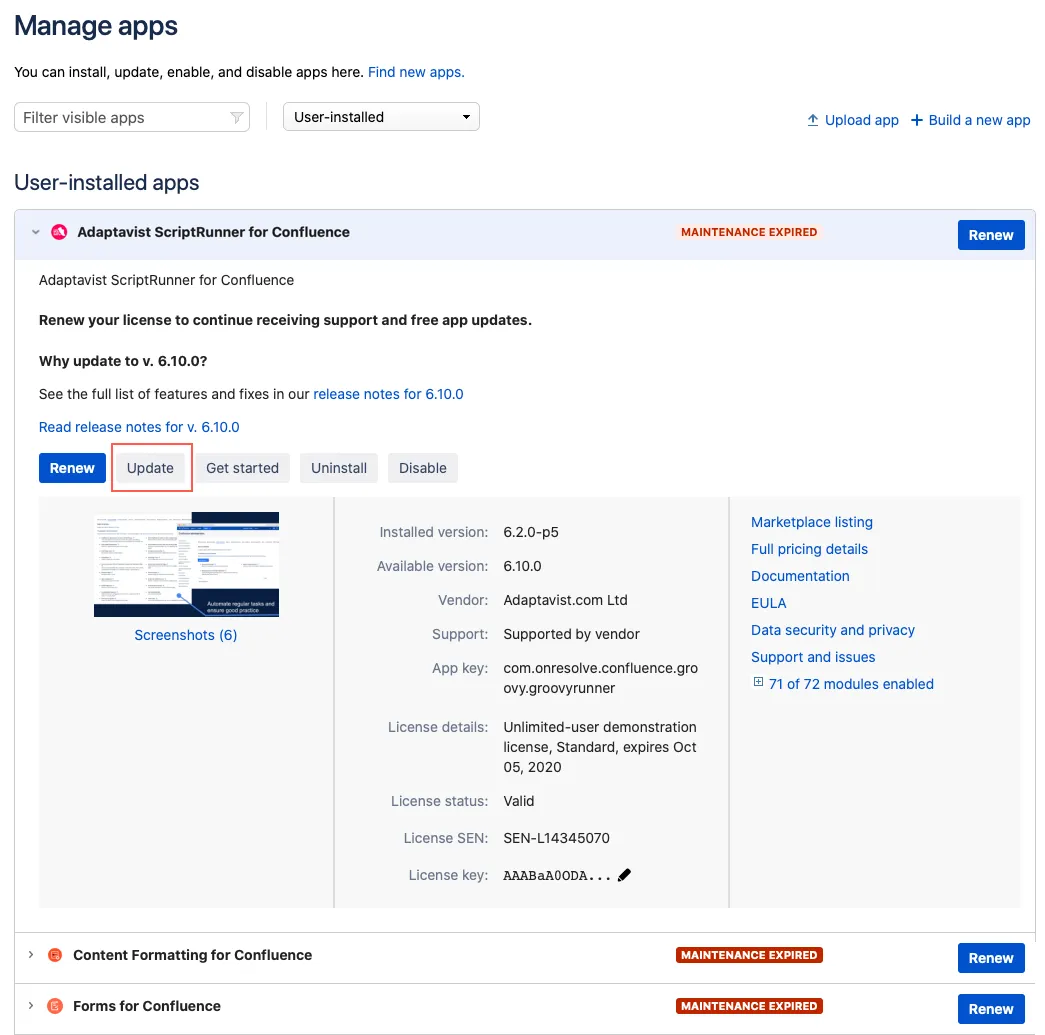Click the plus icon beside Build a new app
This screenshot has width=1045, height=1035.
[916, 120]
